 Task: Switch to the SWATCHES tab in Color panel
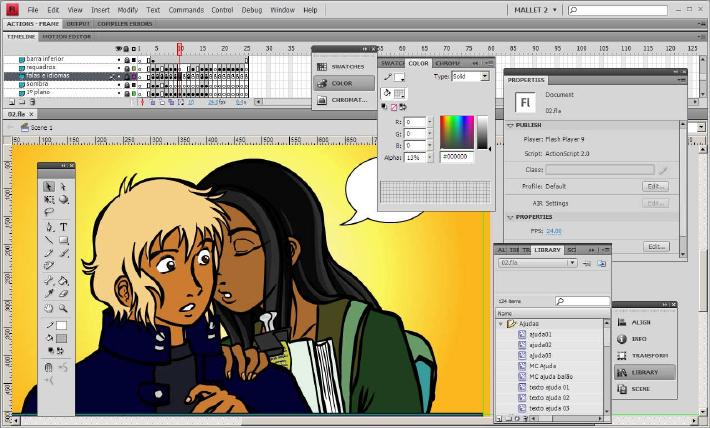click(392, 63)
